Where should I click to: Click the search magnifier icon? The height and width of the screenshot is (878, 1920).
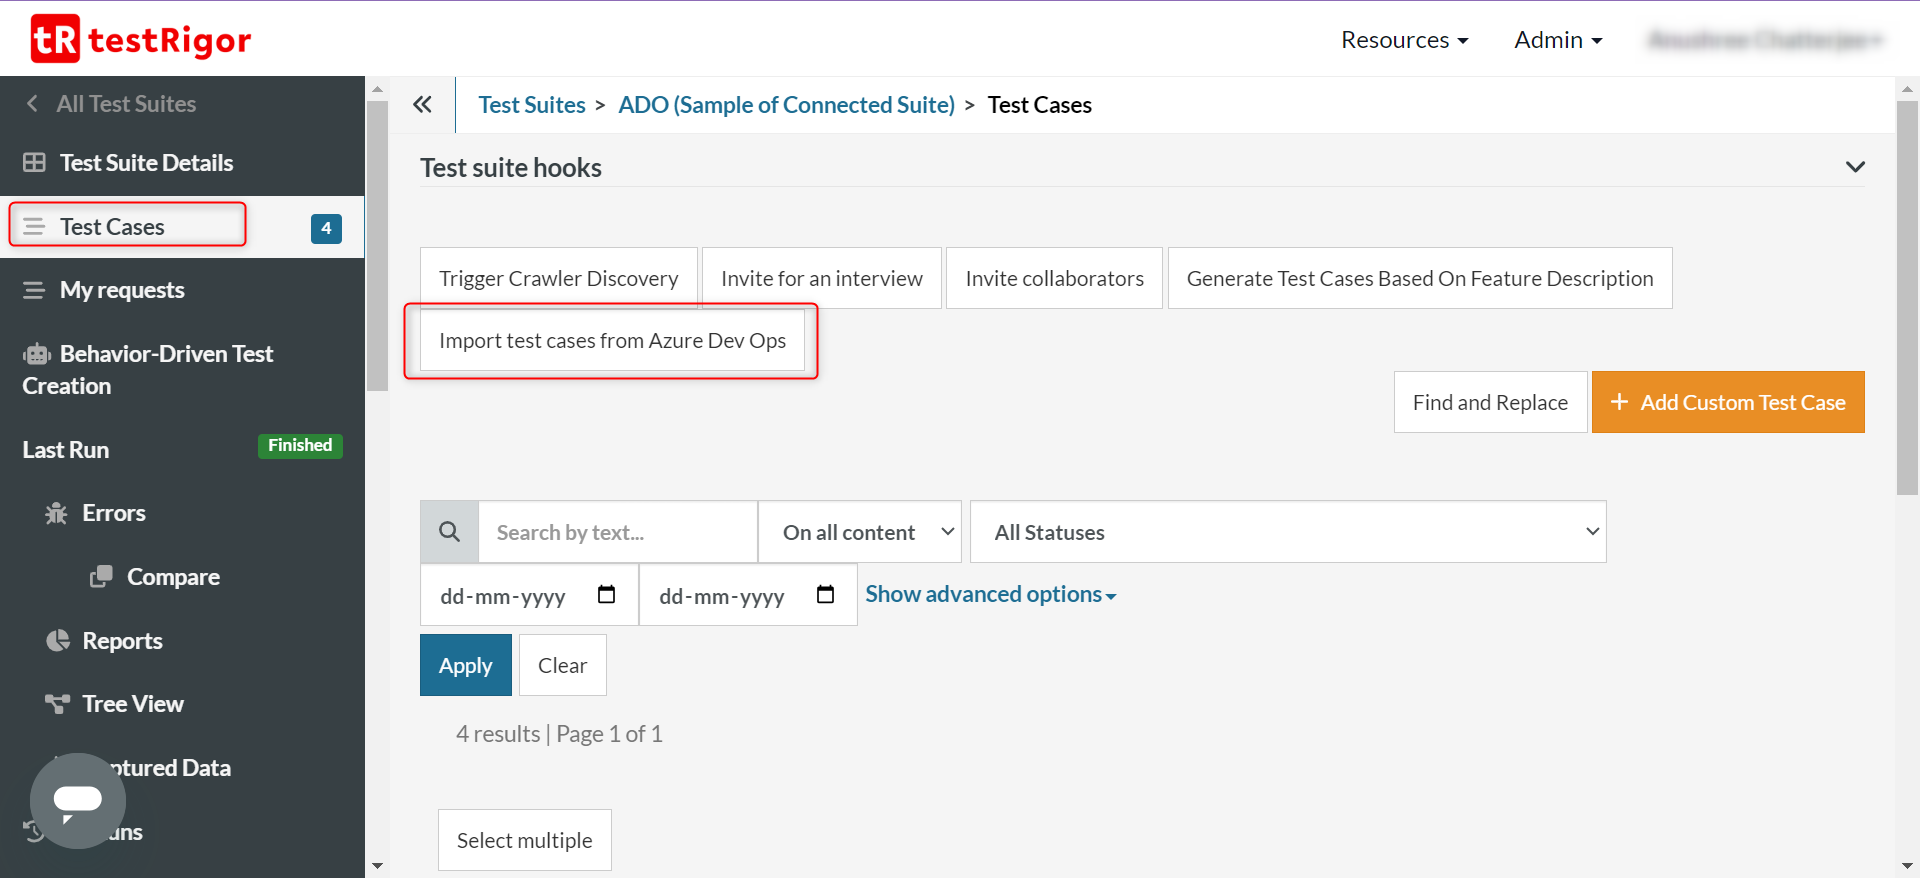[x=450, y=532]
